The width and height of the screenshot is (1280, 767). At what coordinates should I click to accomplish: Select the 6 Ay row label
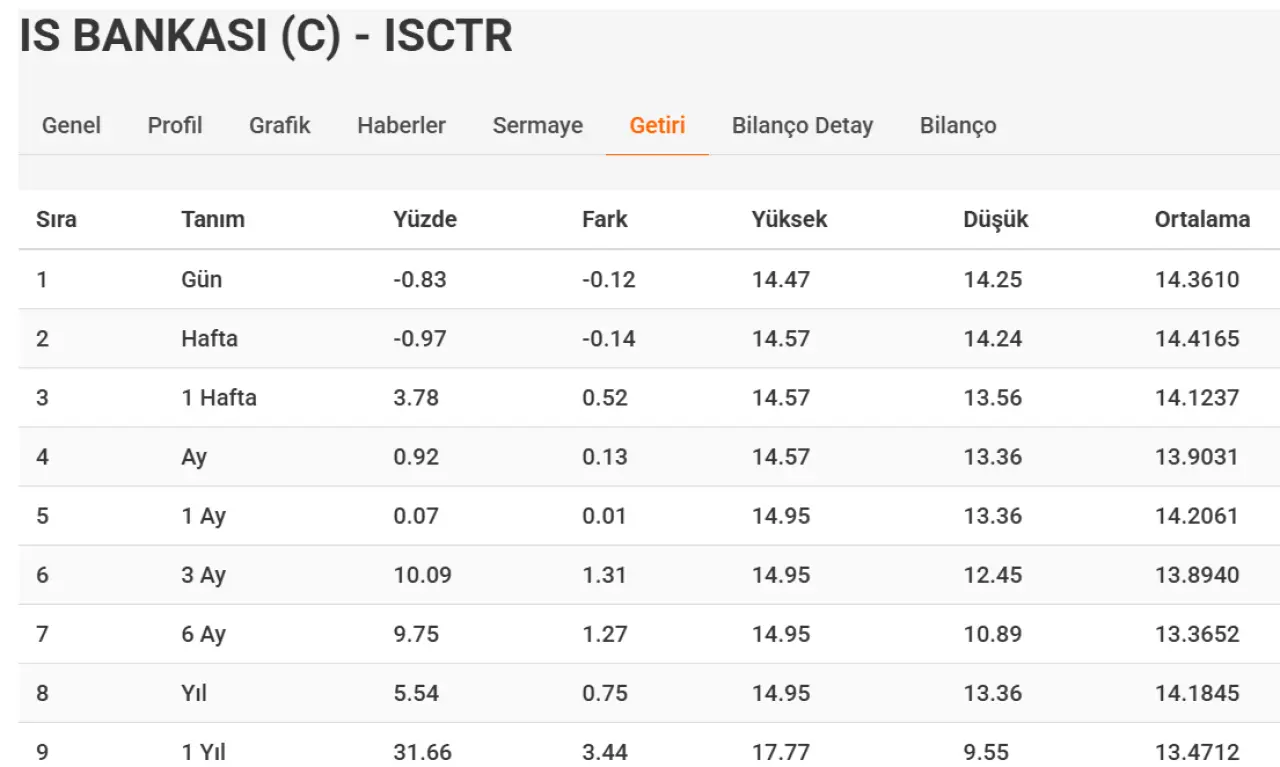point(204,634)
